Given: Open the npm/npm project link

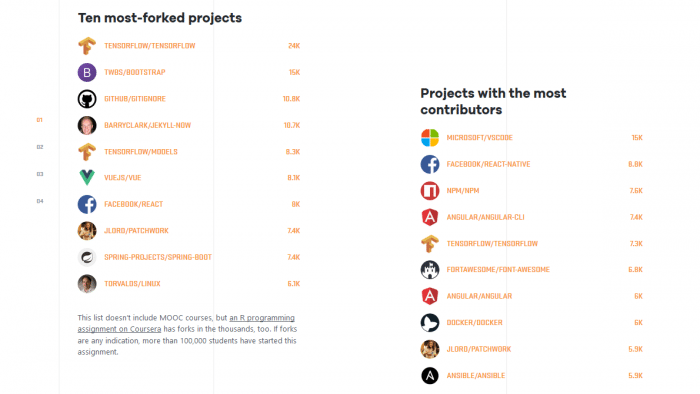Looking at the screenshot, I should pyautogui.click(x=463, y=191).
